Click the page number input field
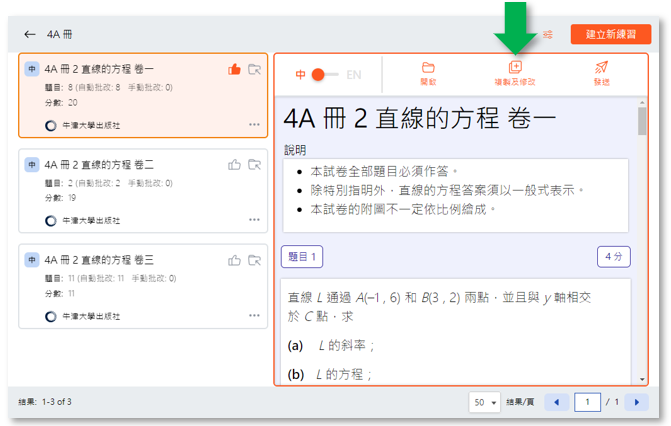 point(587,402)
